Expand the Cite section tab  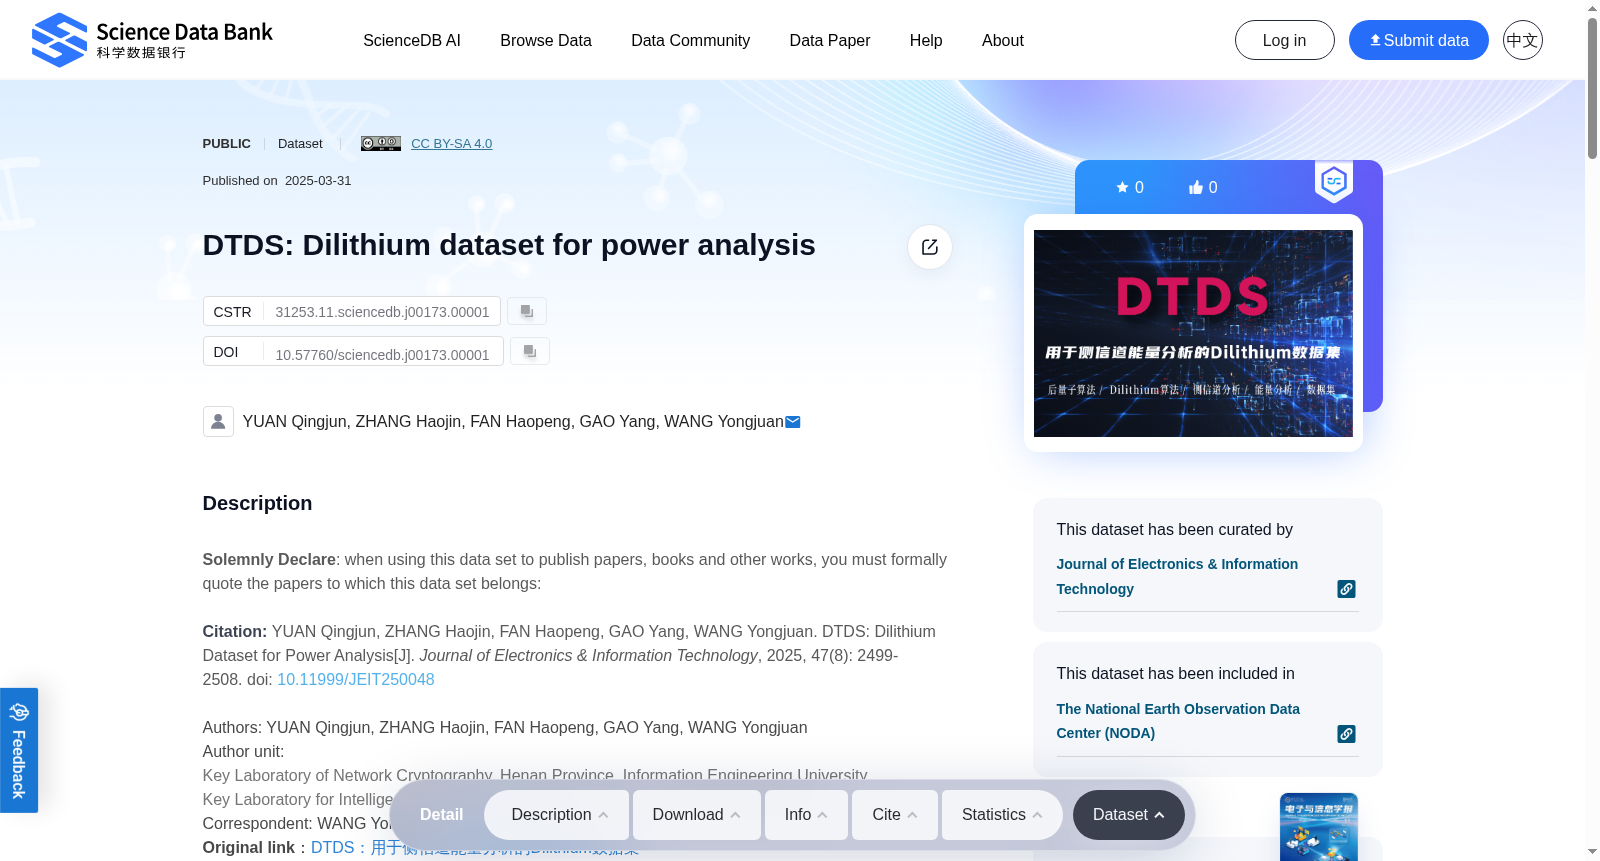[x=895, y=815]
